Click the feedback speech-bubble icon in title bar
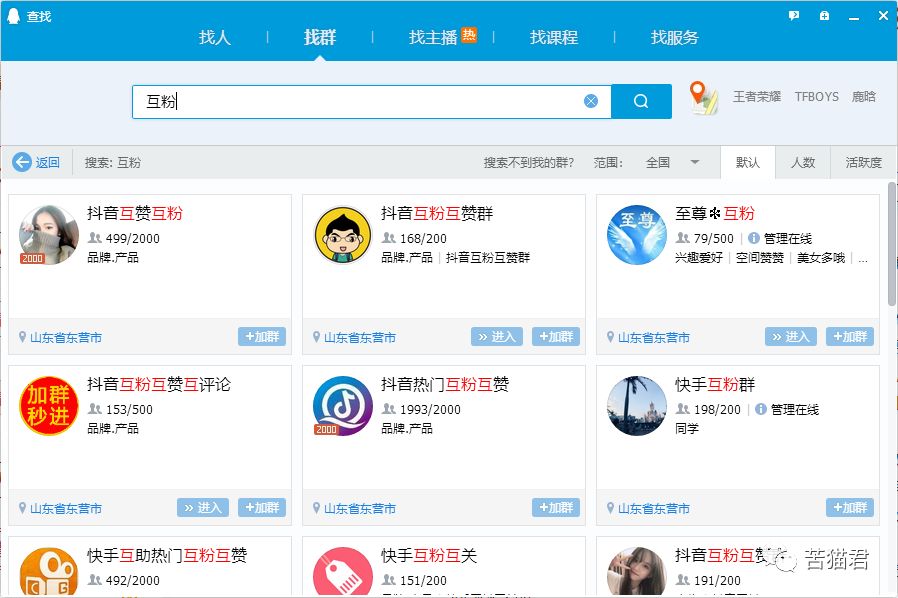This screenshot has width=898, height=598. tap(793, 15)
